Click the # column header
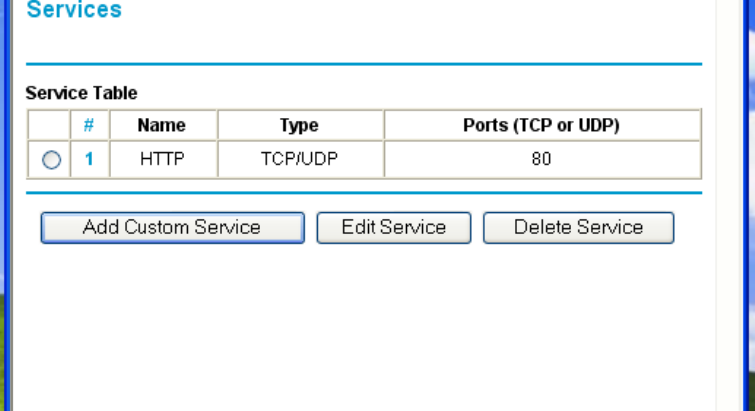 [x=89, y=125]
